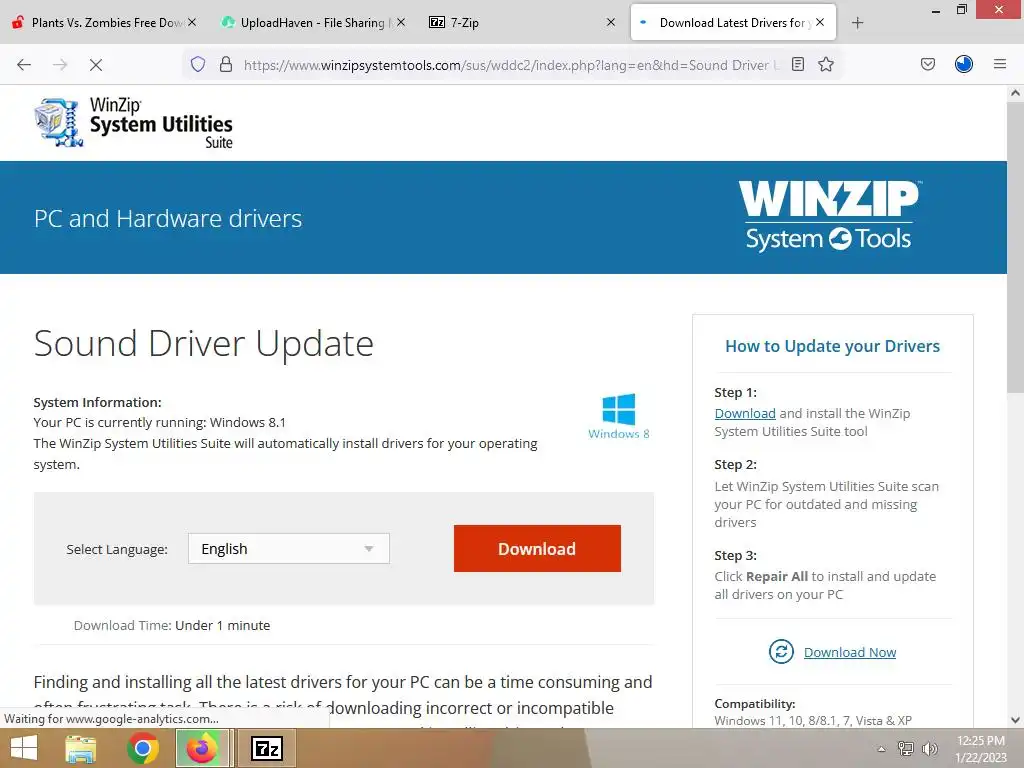1024x768 pixels.
Task: Close the Plants Vs. Zombies tab
Action: [x=192, y=22]
